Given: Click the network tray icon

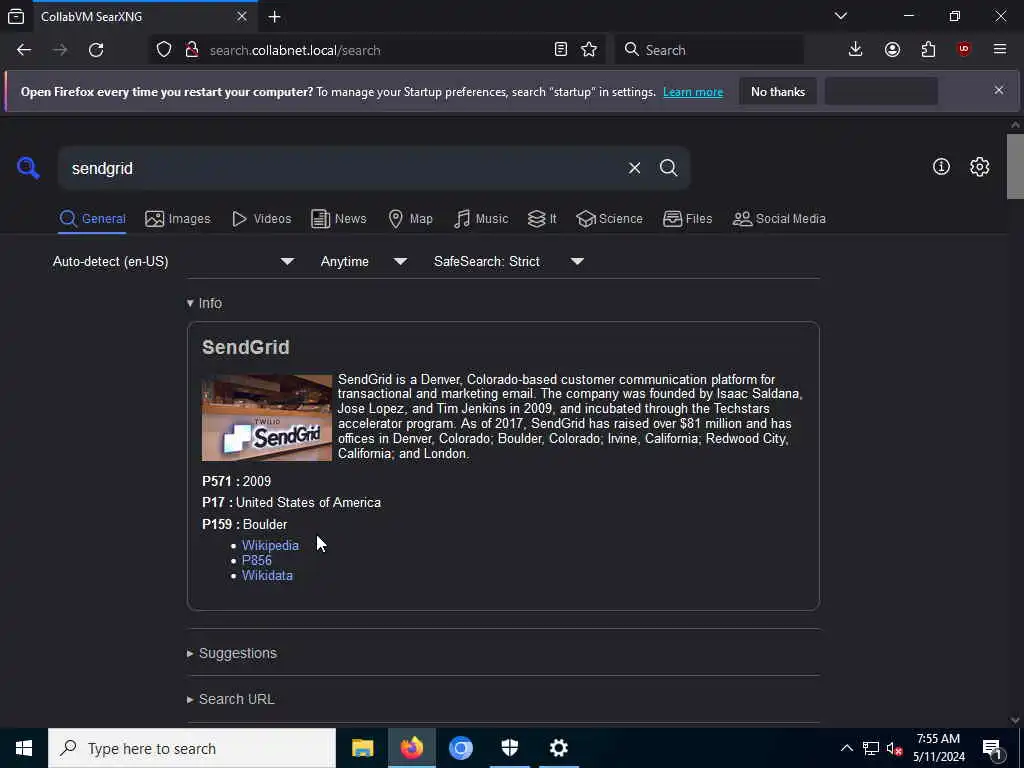Looking at the screenshot, I should [871, 748].
